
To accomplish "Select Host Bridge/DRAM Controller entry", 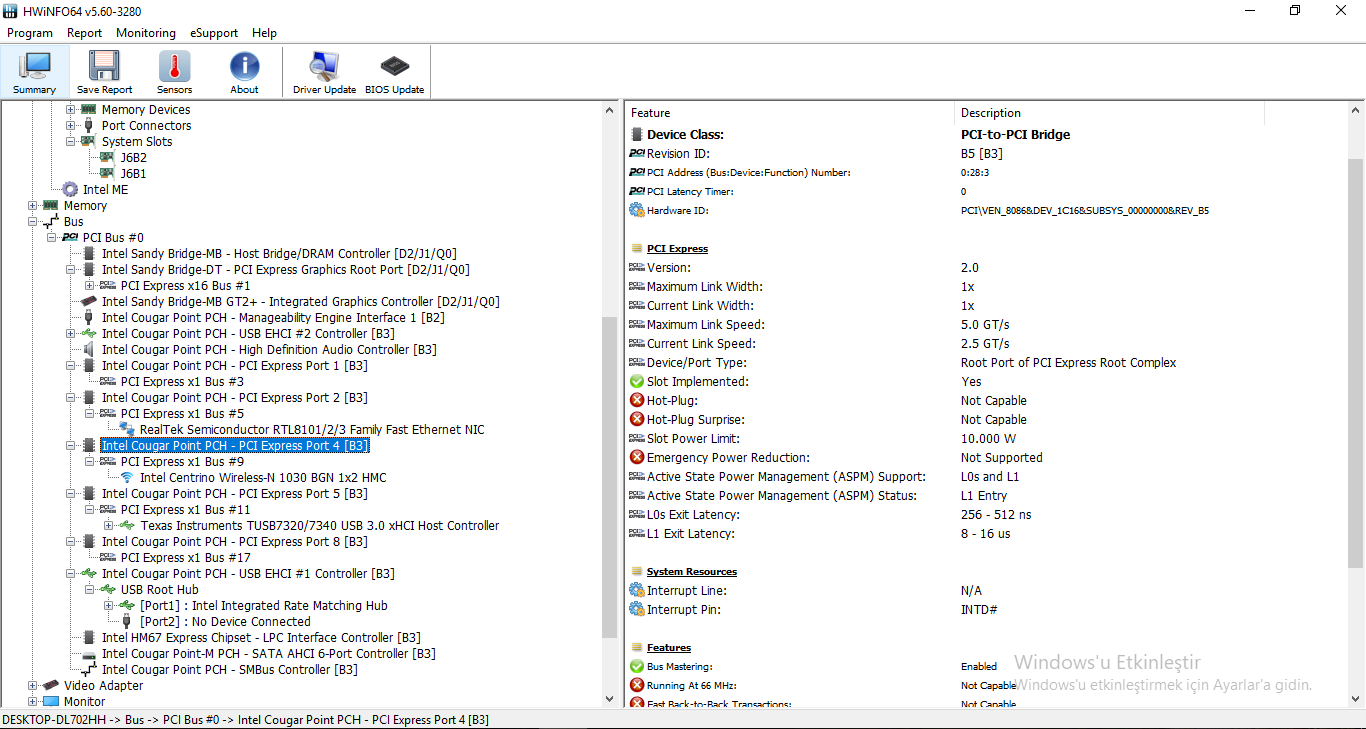I will [279, 253].
